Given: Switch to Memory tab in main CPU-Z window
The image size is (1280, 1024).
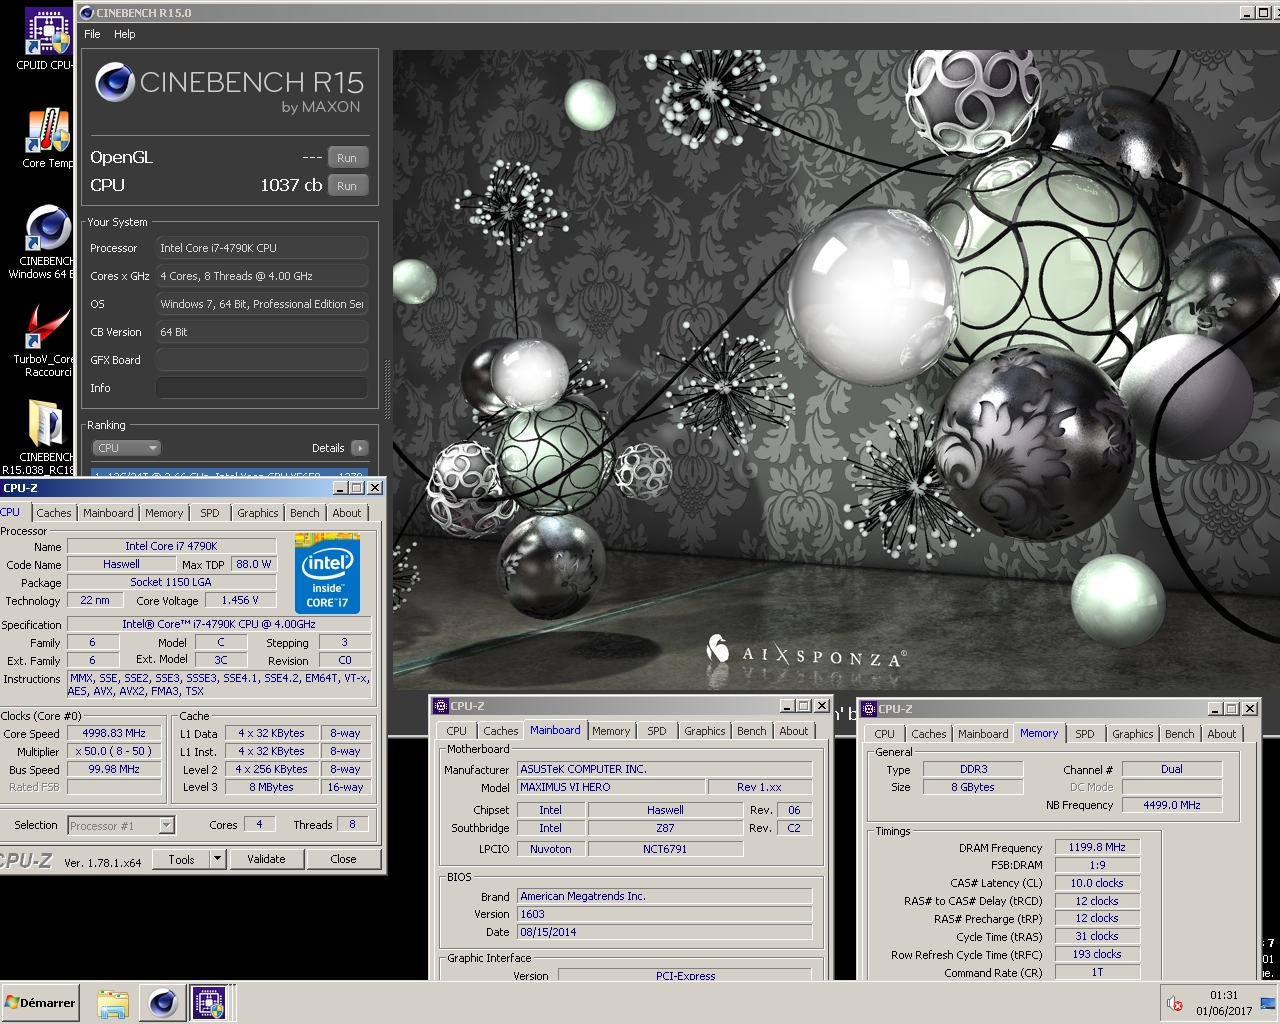Looking at the screenshot, I should tap(164, 513).
